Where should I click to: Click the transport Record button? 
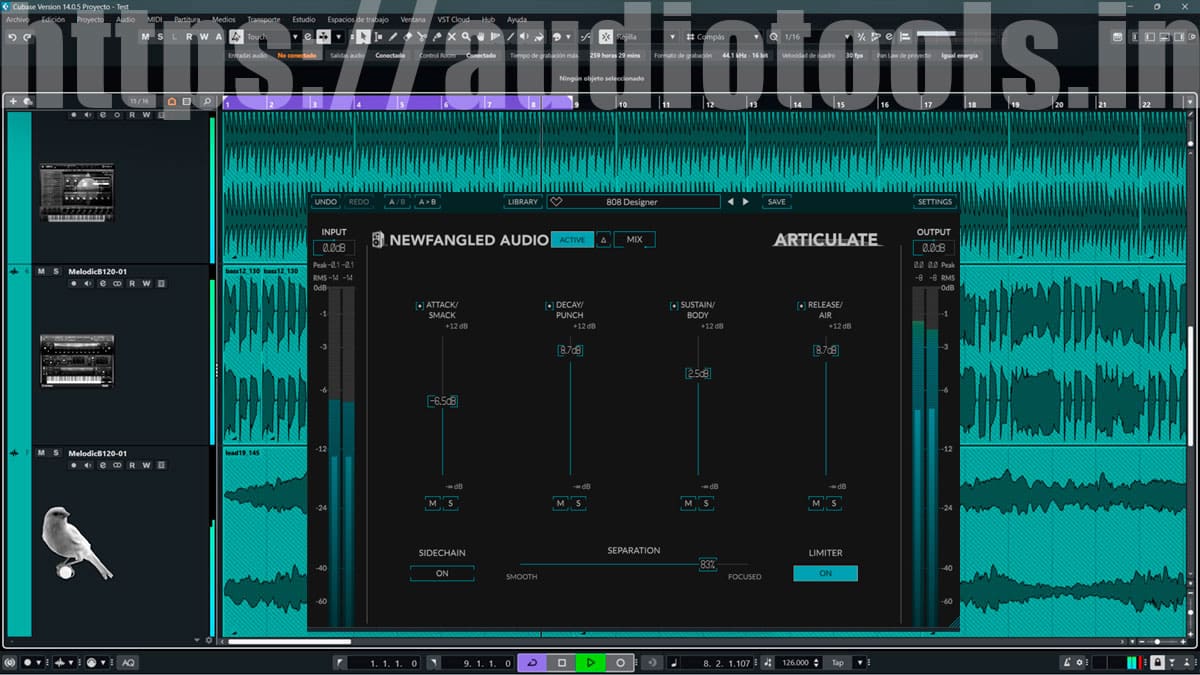click(620, 662)
